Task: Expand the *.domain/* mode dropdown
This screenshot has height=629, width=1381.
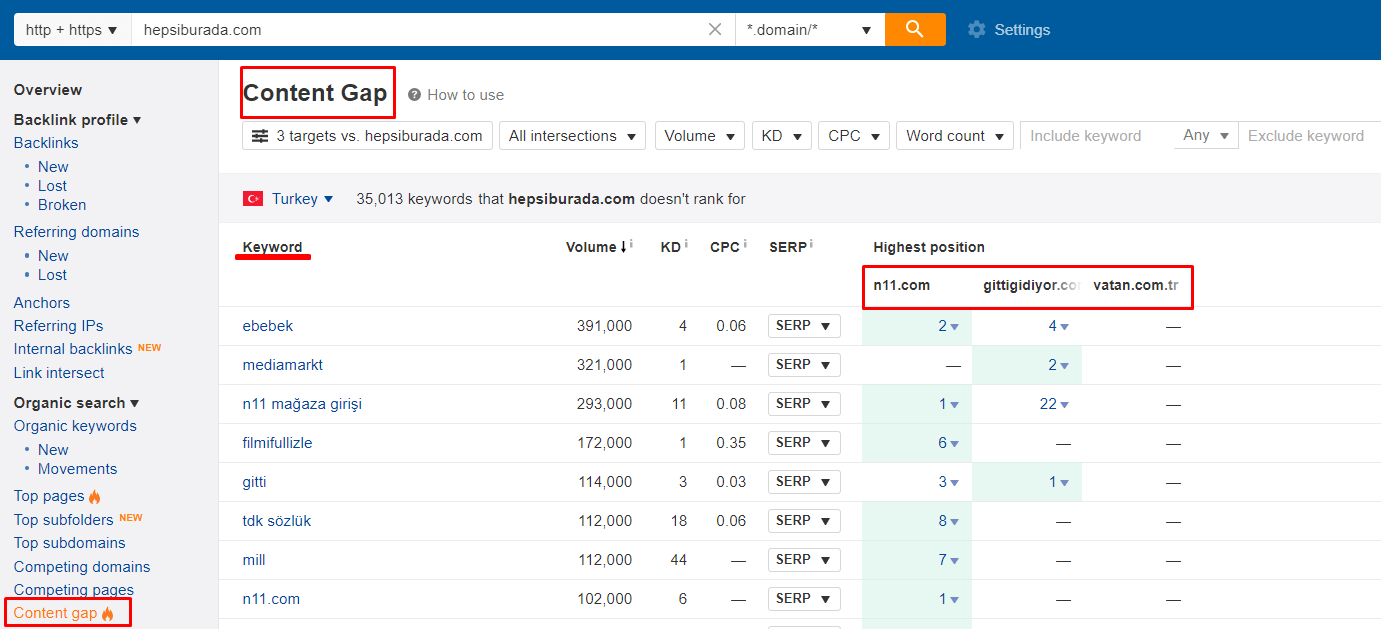Action: 809,30
